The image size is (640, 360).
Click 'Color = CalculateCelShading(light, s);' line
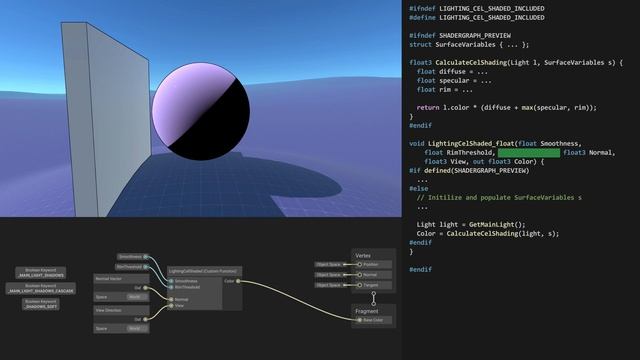488,233
